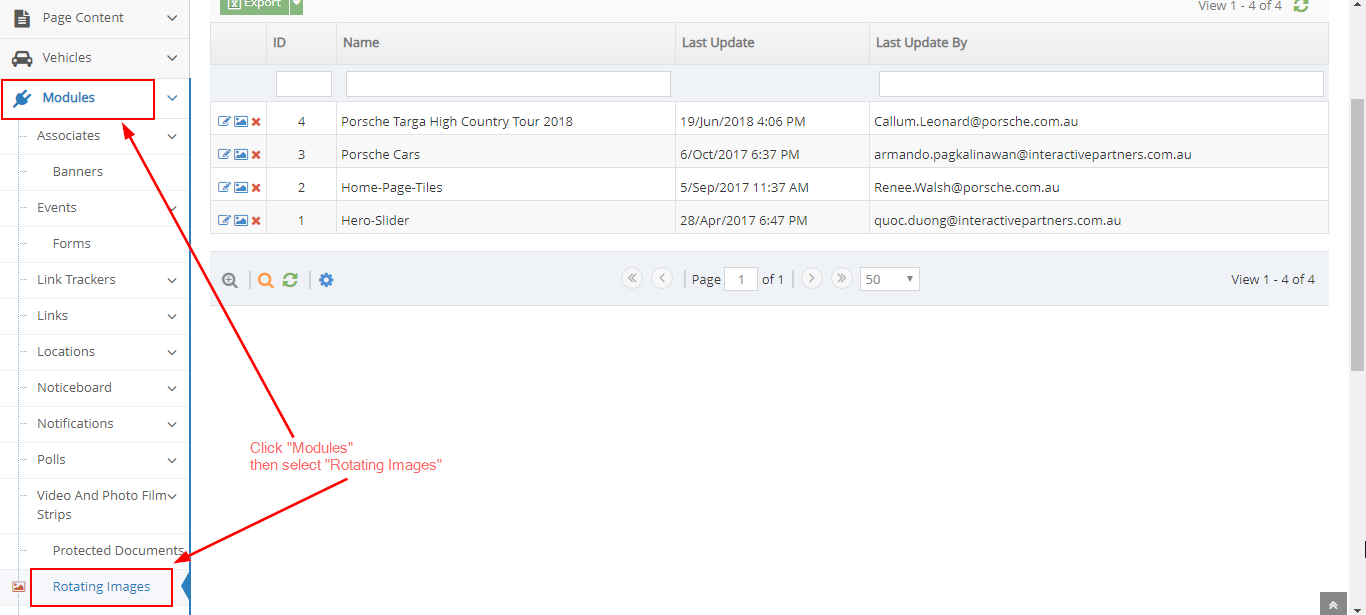Delete the Home-Page-Tiles row with red X

click(256, 188)
